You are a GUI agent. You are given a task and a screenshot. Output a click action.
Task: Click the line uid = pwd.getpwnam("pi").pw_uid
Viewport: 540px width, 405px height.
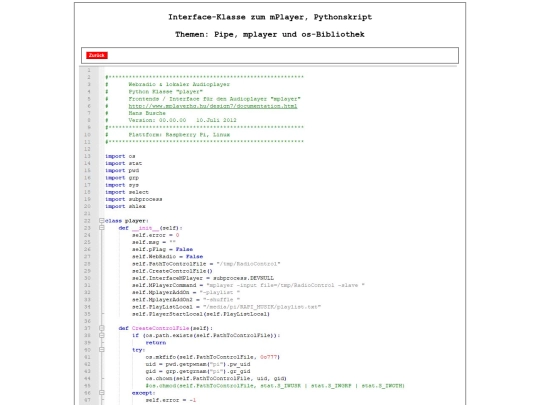(x=198, y=364)
